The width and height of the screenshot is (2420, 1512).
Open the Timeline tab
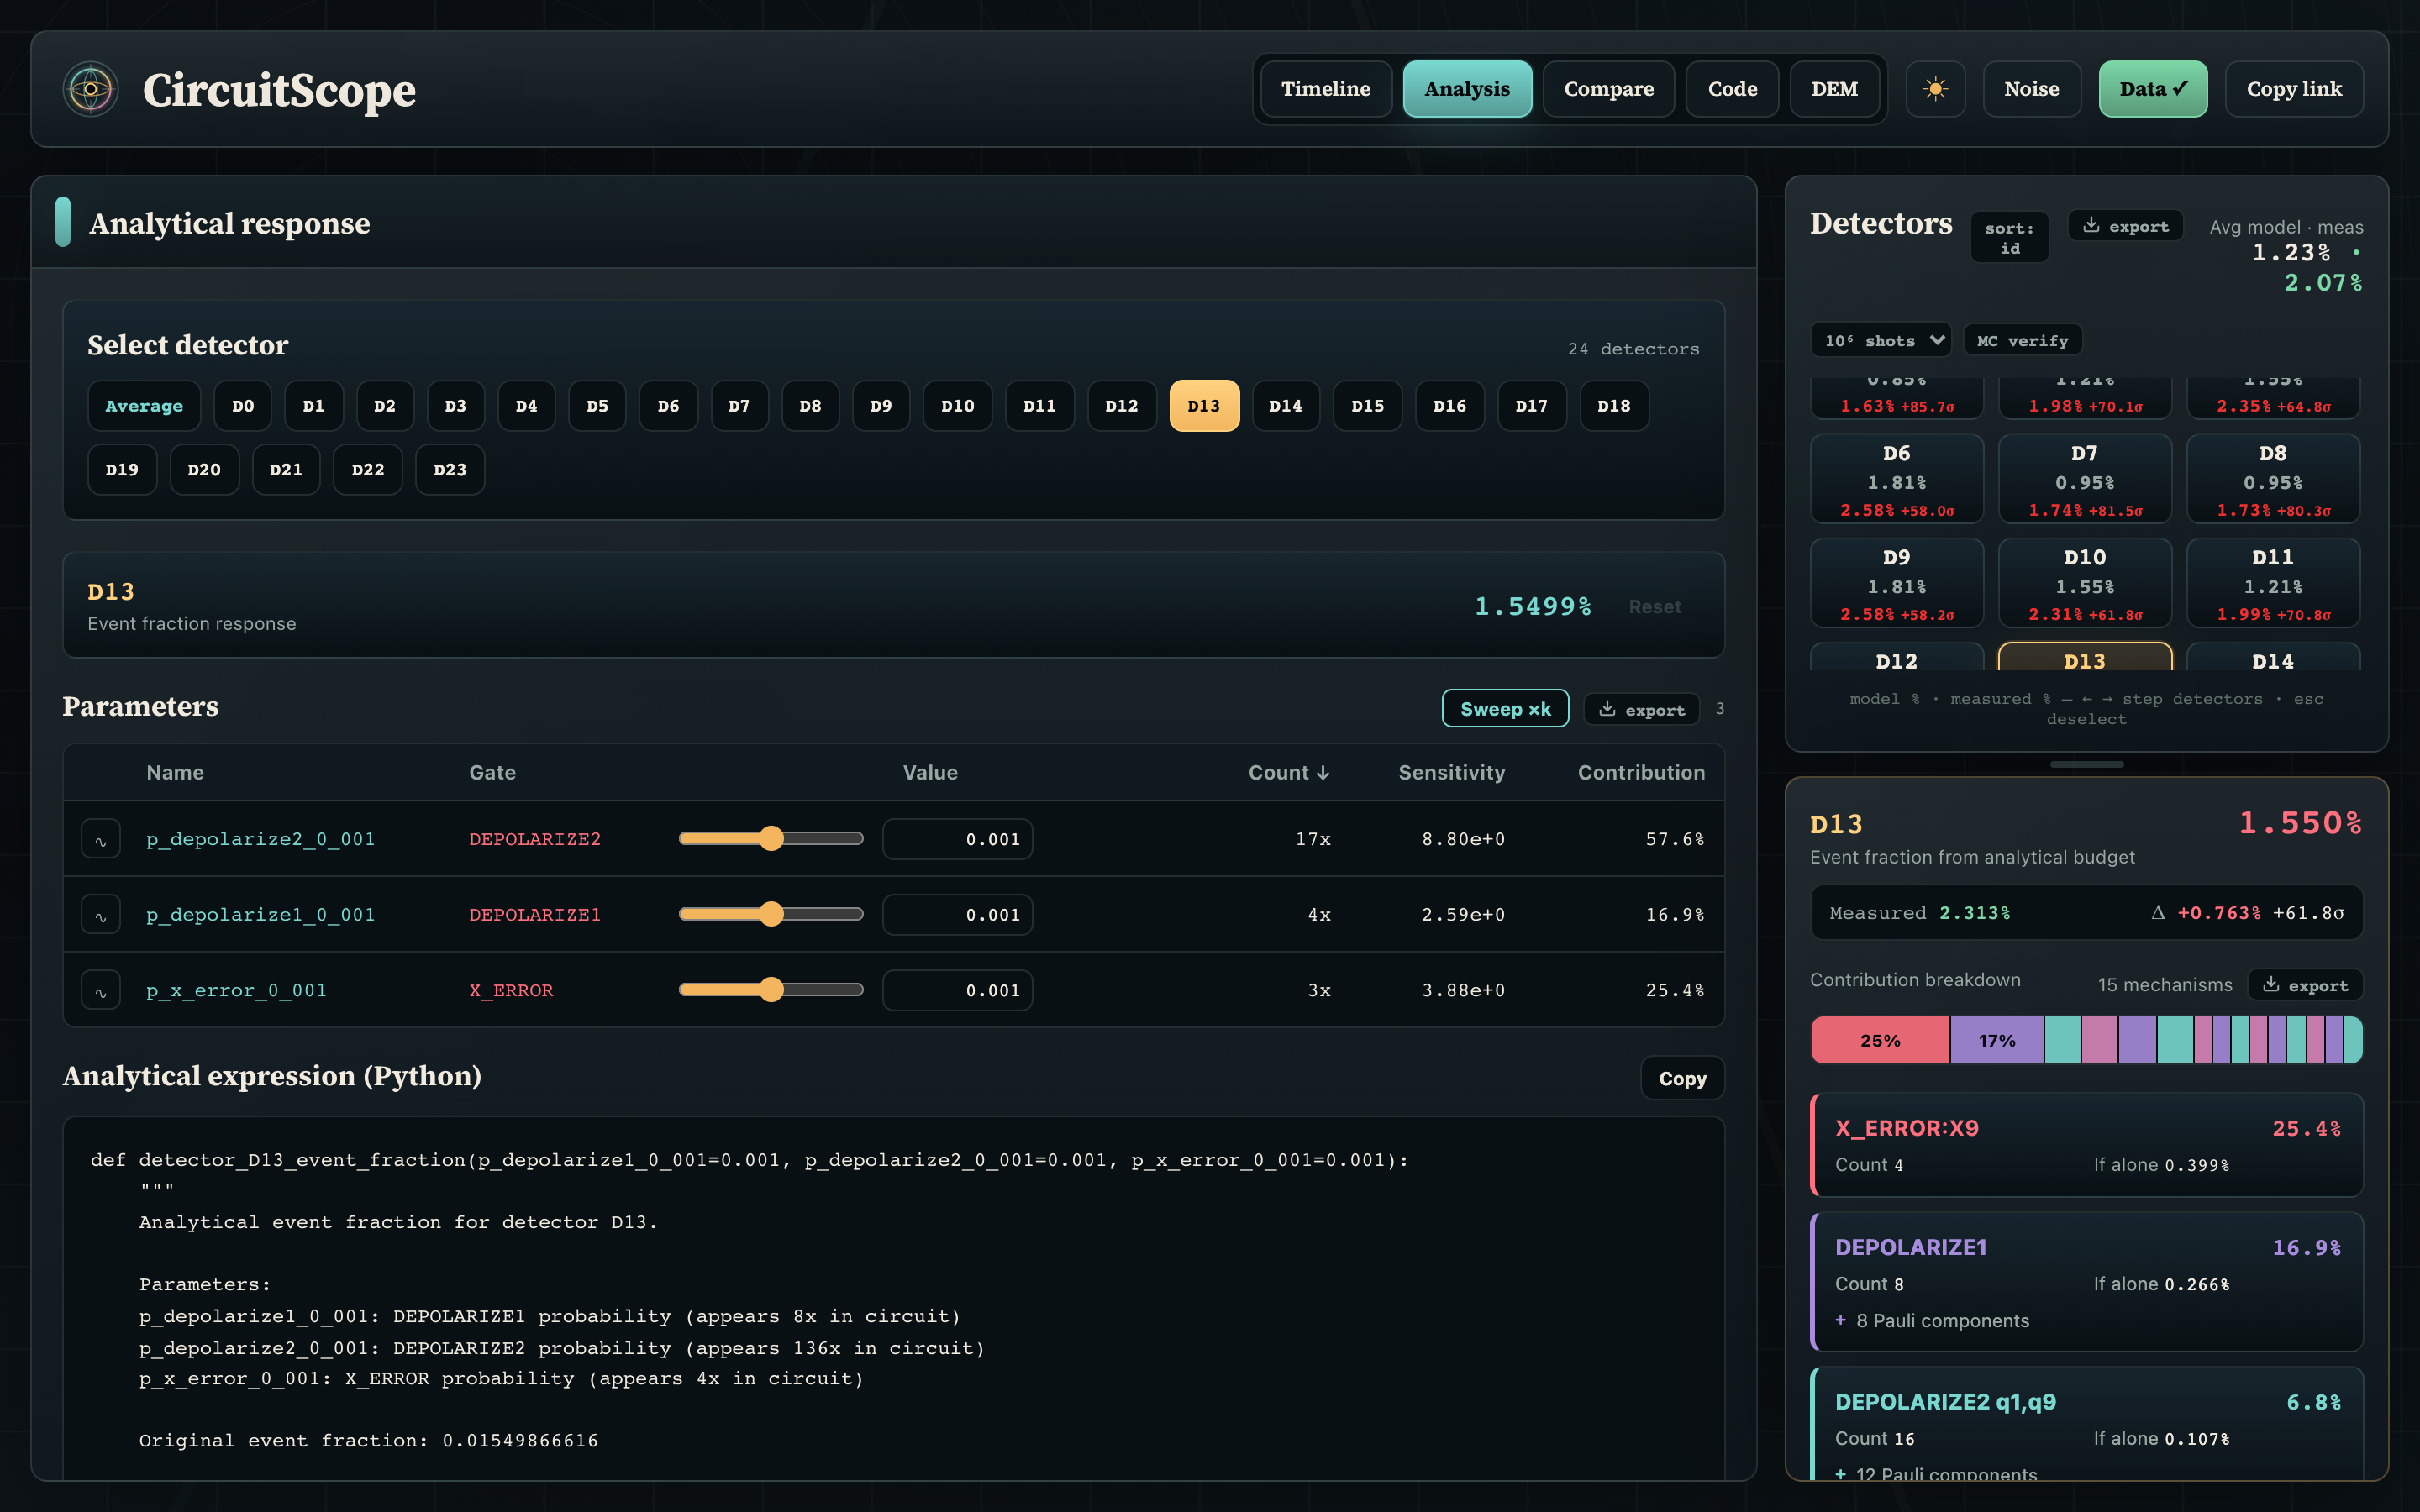(1326, 89)
